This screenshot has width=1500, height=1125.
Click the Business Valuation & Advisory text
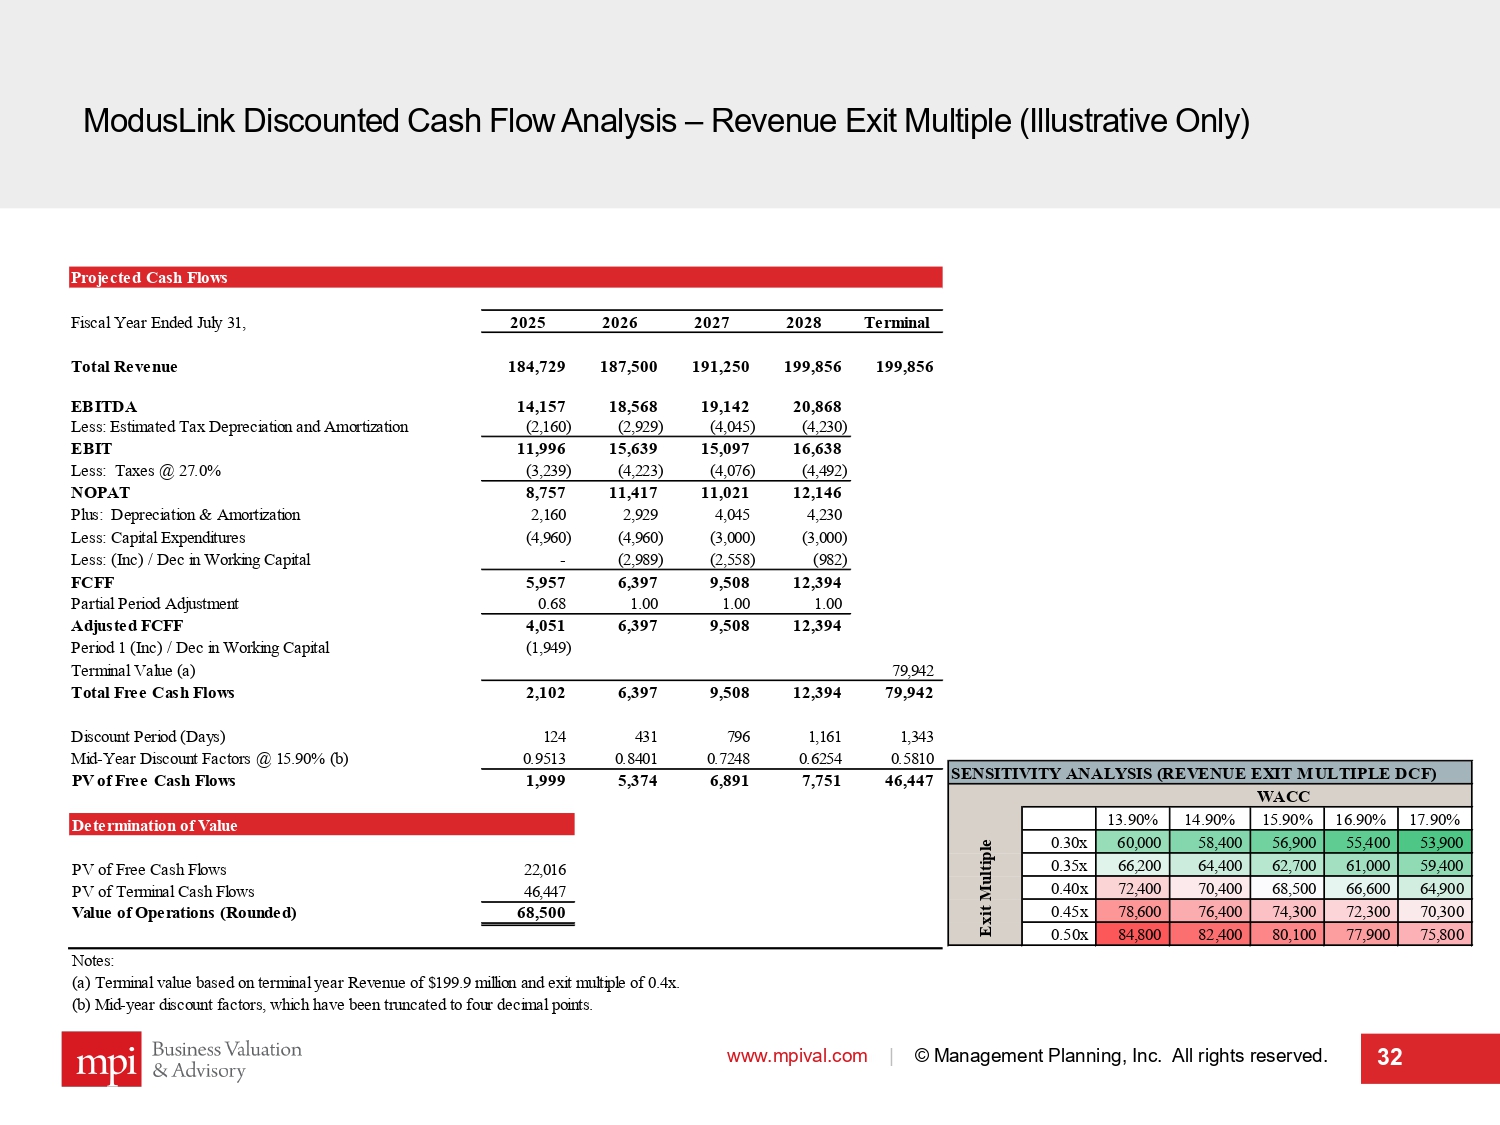[226, 1060]
